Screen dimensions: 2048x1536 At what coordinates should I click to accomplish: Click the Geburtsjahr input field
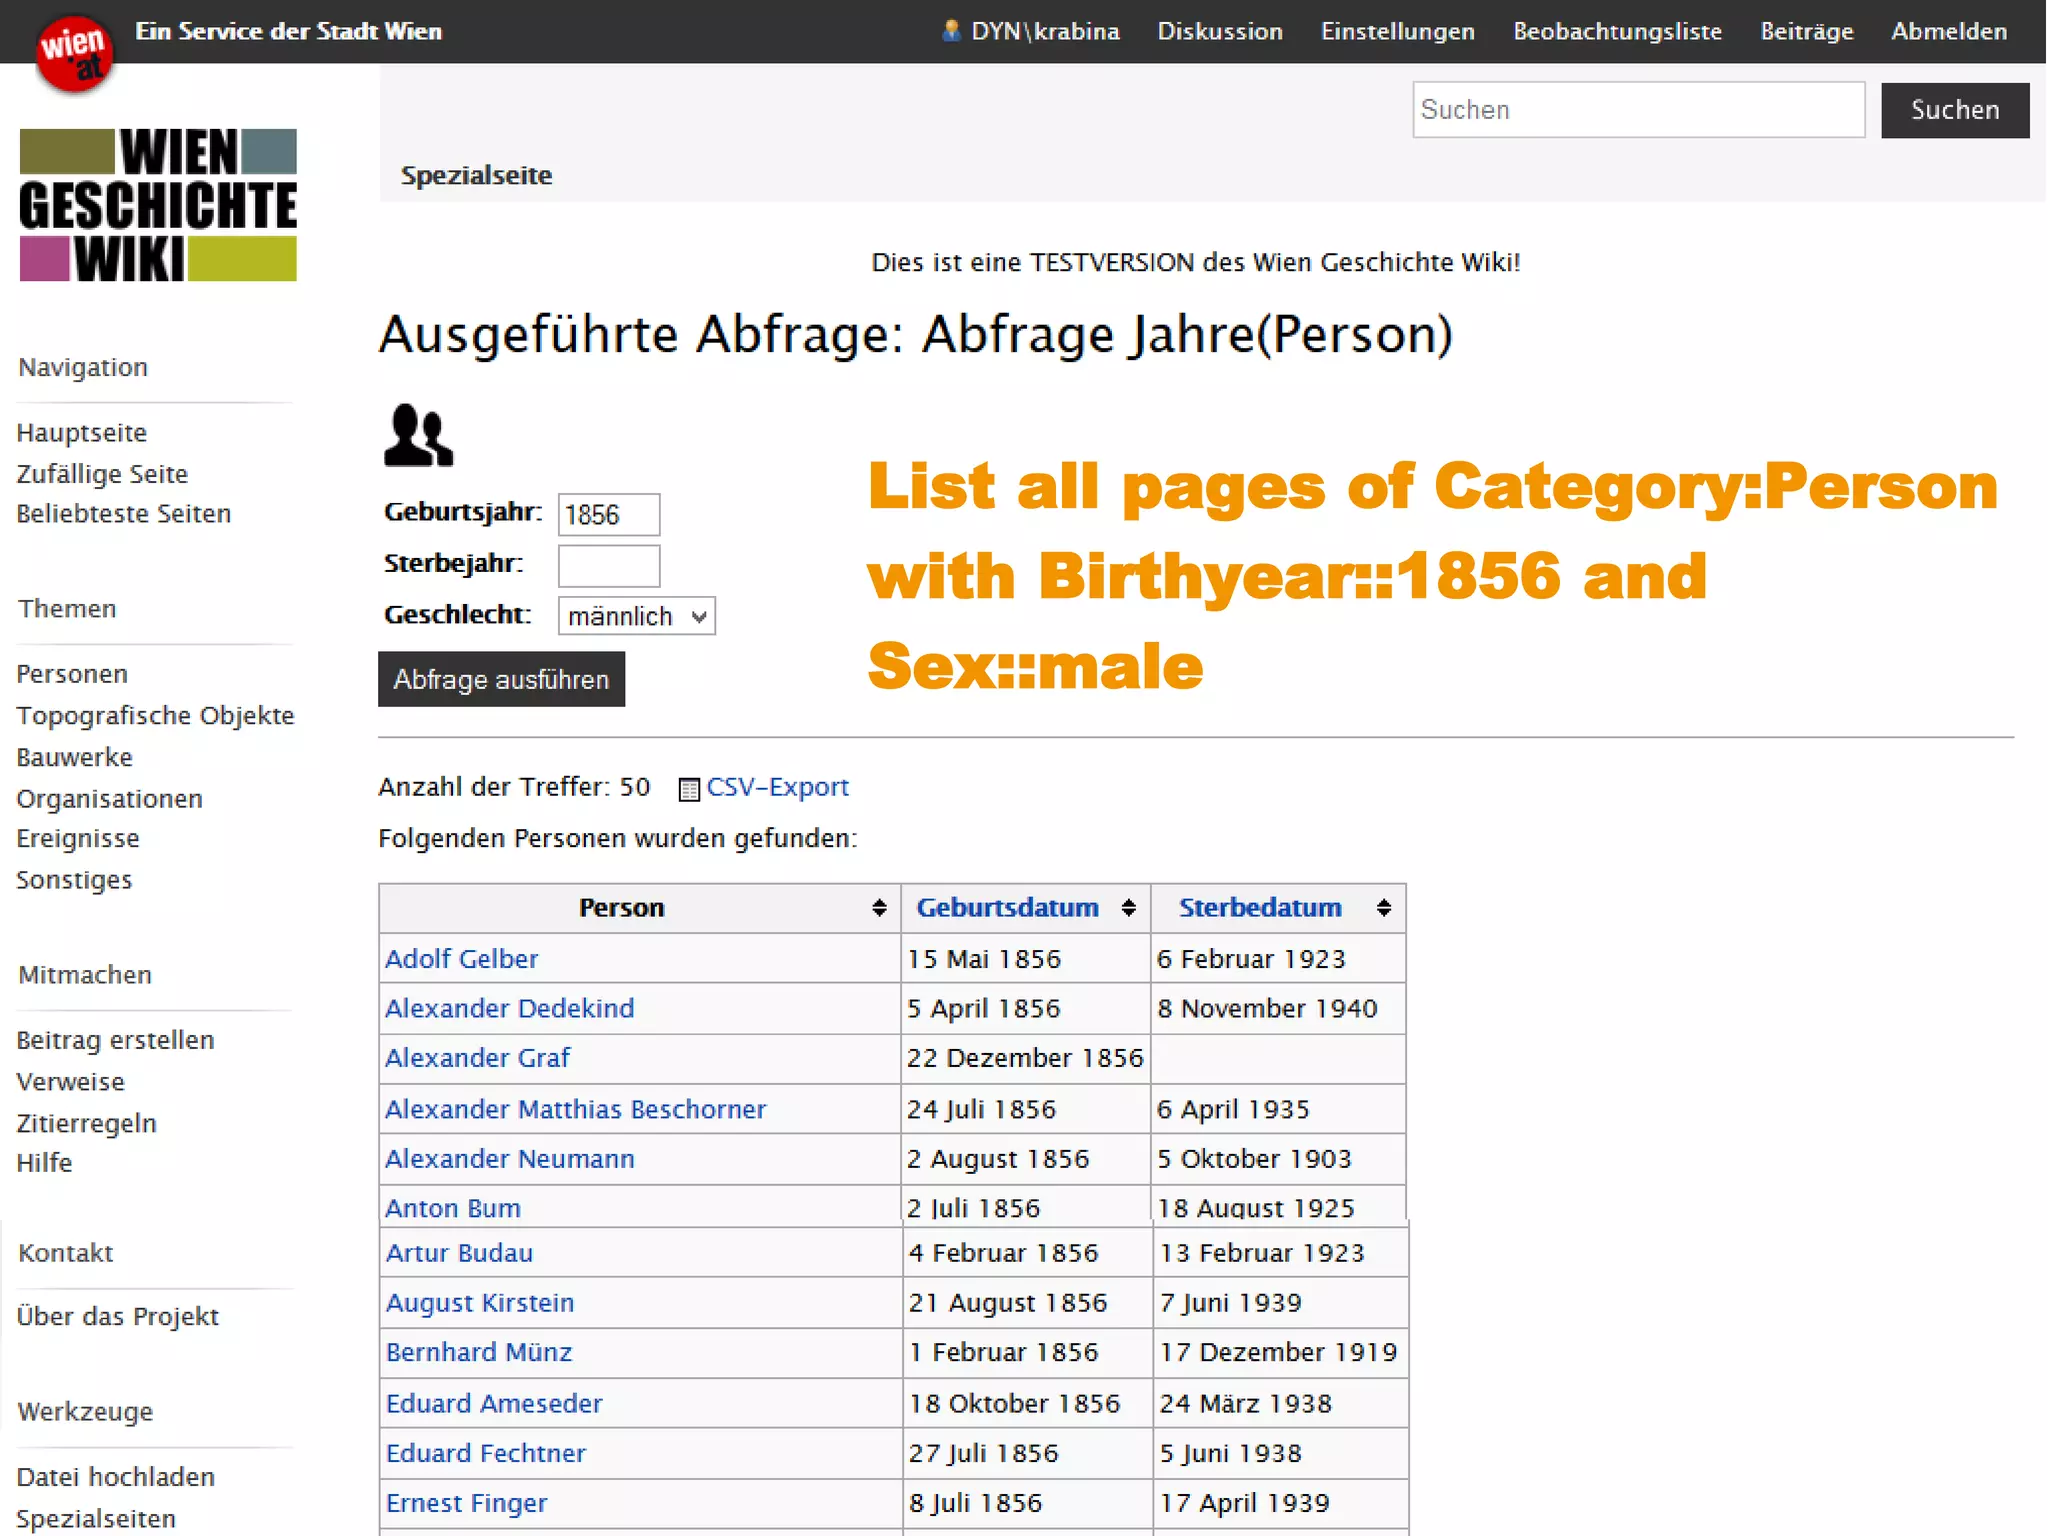pos(609,515)
